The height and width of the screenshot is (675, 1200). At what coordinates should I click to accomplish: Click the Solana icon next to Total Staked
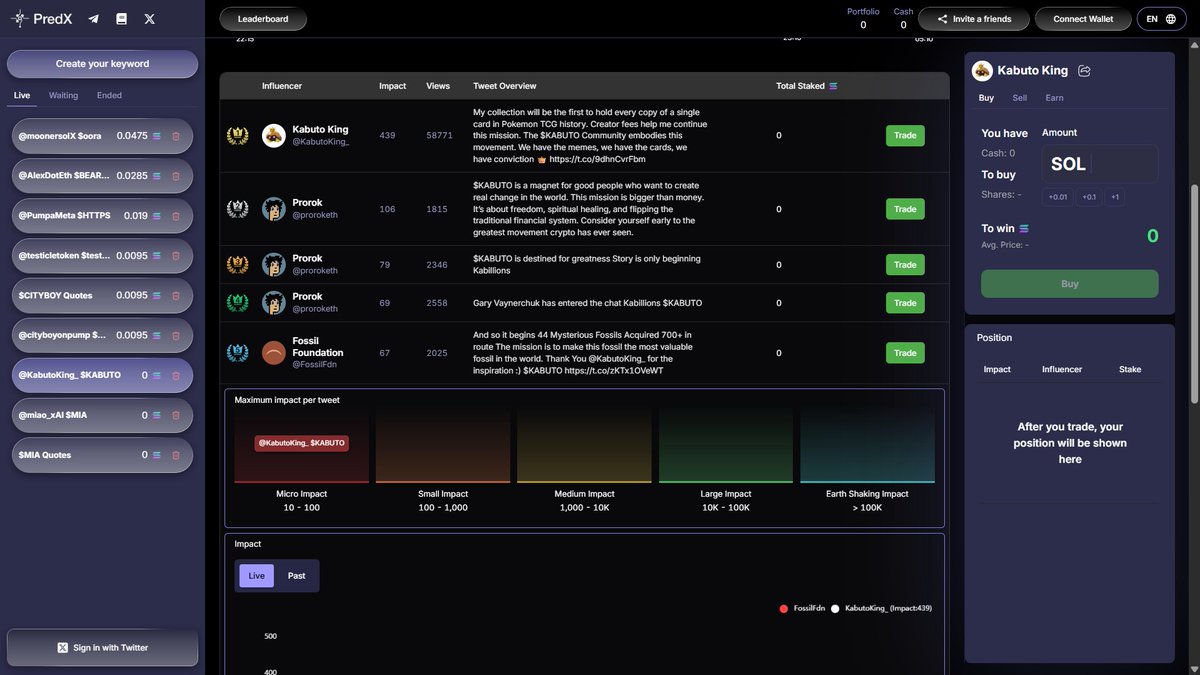[834, 86]
